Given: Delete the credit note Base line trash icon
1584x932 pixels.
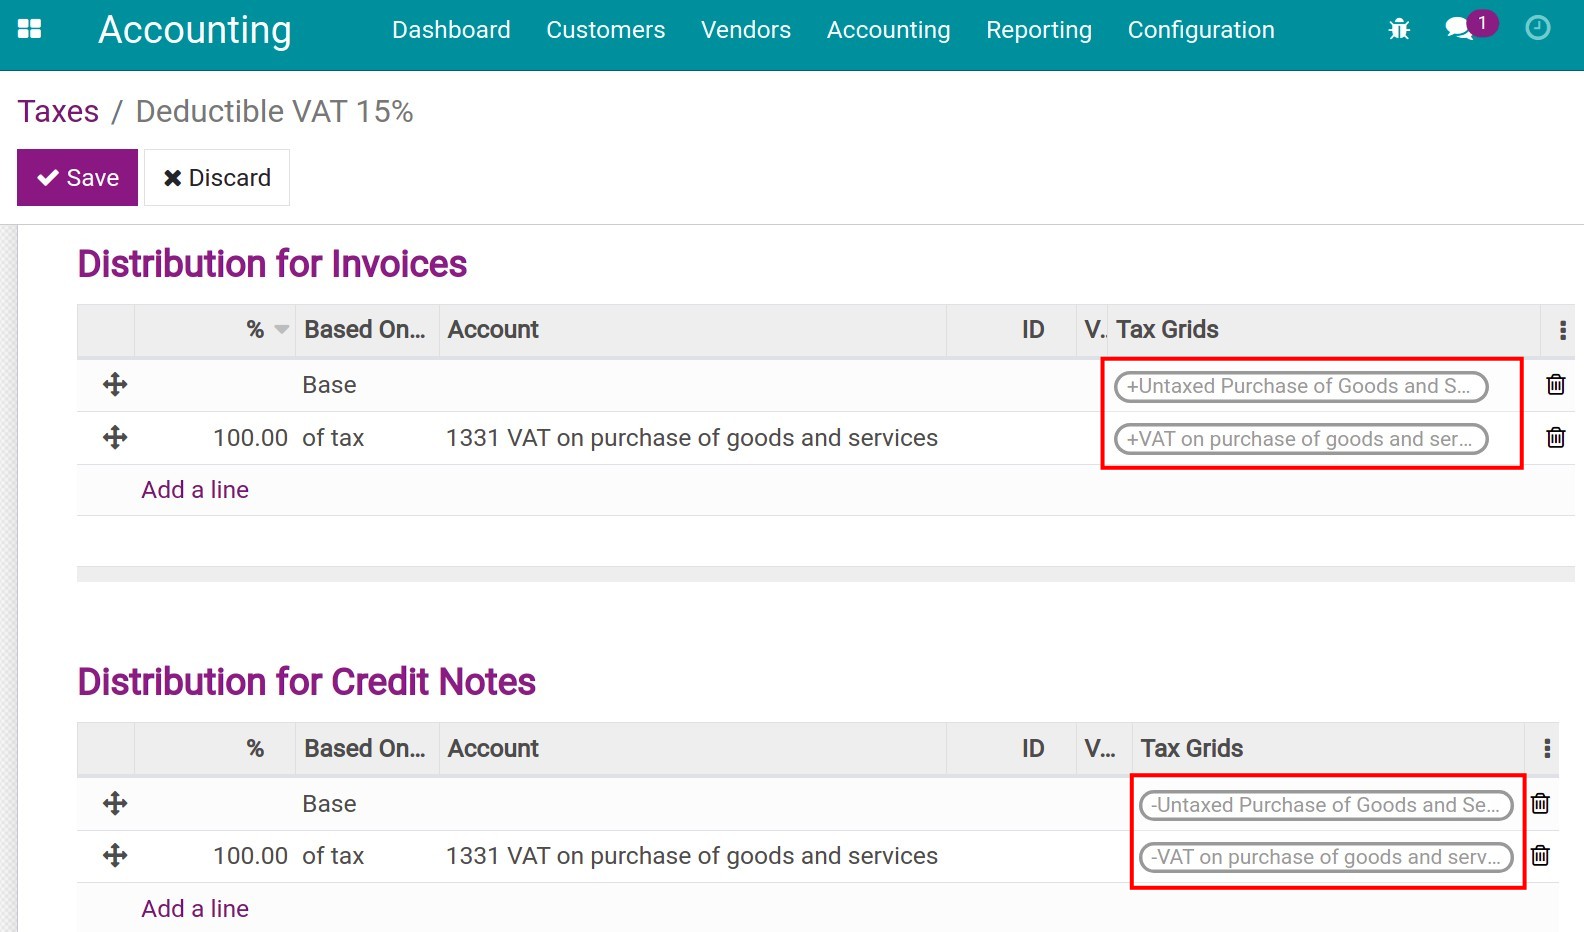Looking at the screenshot, I should 1541,803.
